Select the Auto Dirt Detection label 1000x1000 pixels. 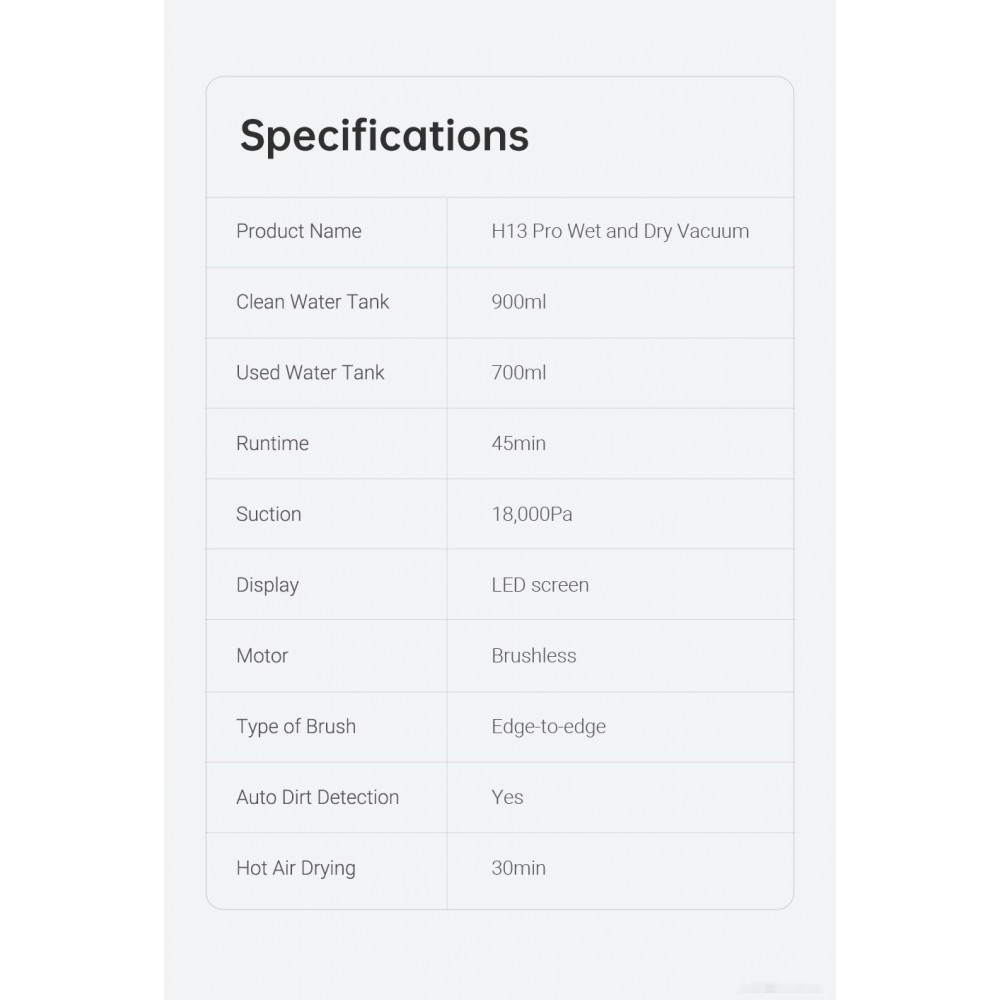[x=318, y=797]
